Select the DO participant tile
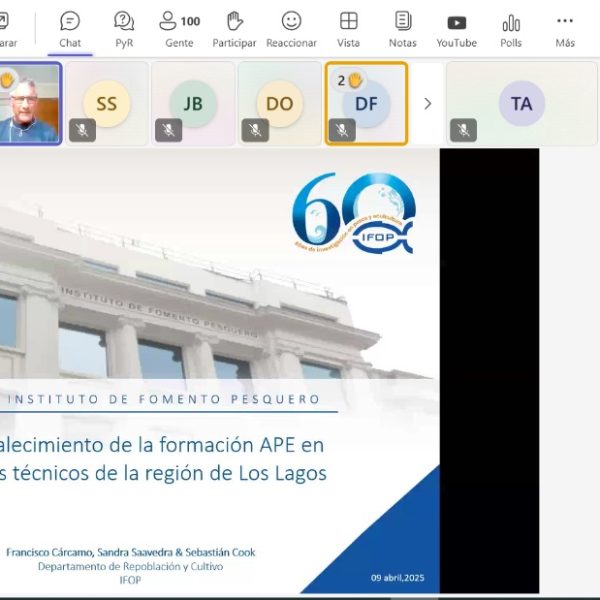Viewport: 600px width, 600px height. click(x=280, y=104)
